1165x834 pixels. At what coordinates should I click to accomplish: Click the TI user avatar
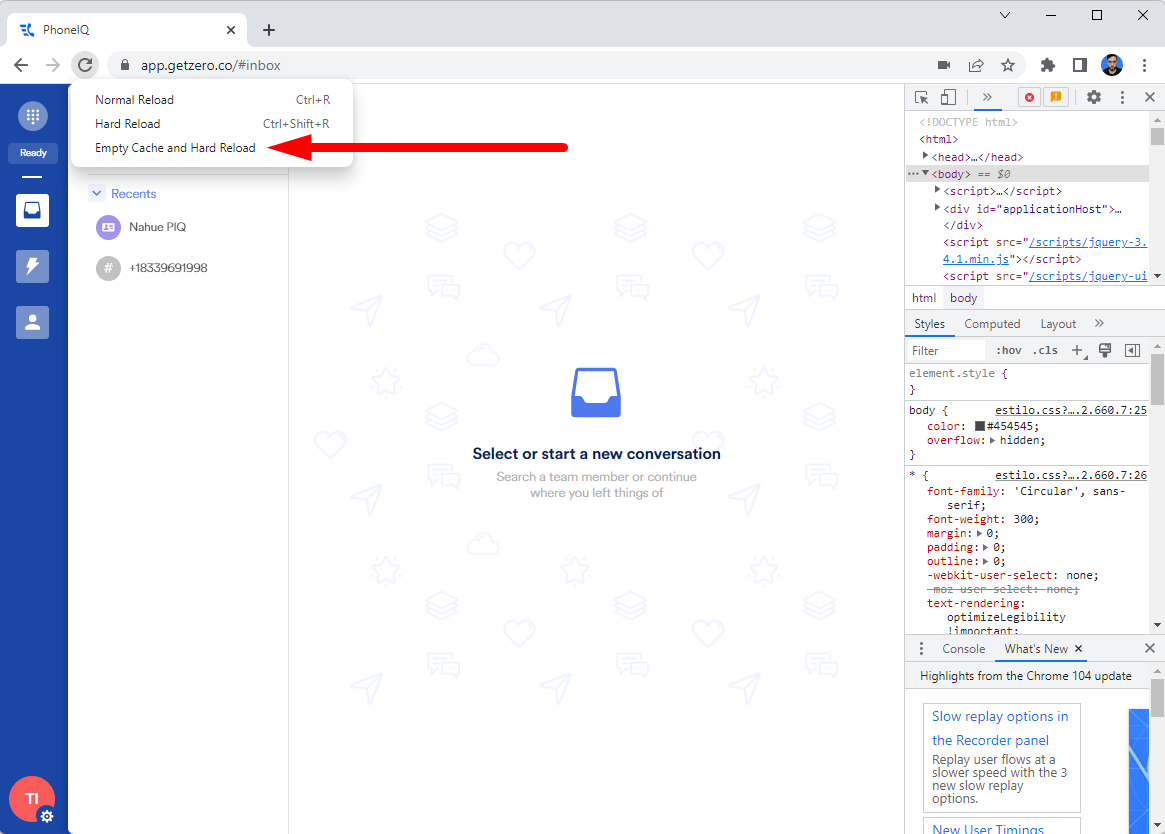click(31, 798)
